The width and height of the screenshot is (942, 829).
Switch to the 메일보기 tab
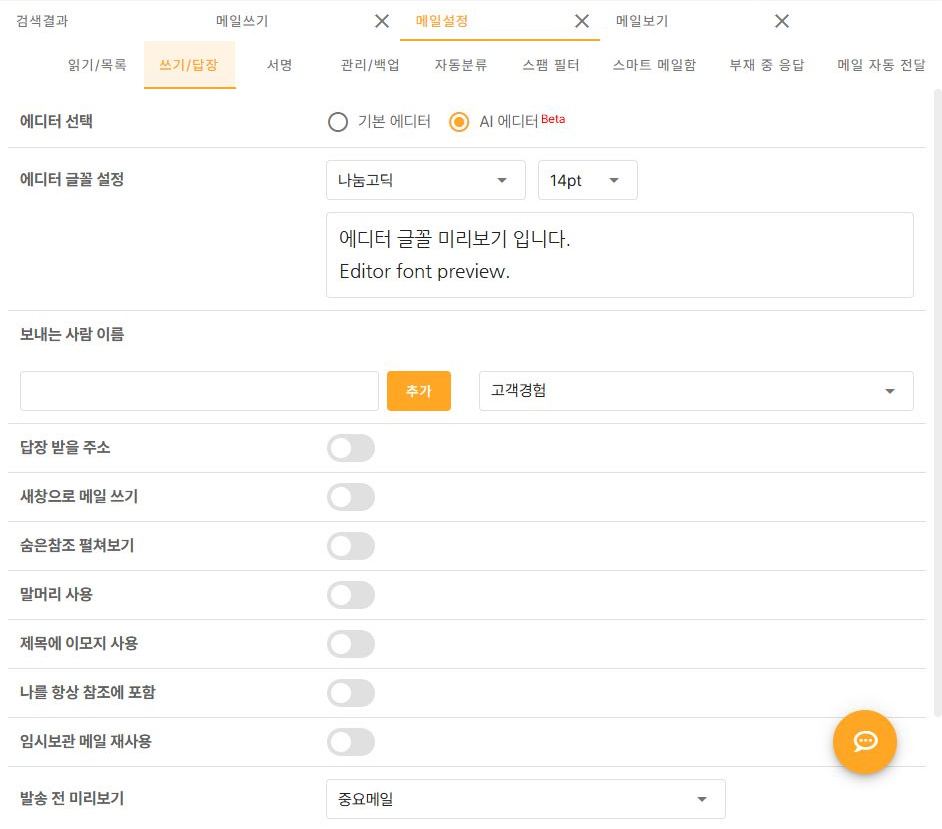click(642, 22)
